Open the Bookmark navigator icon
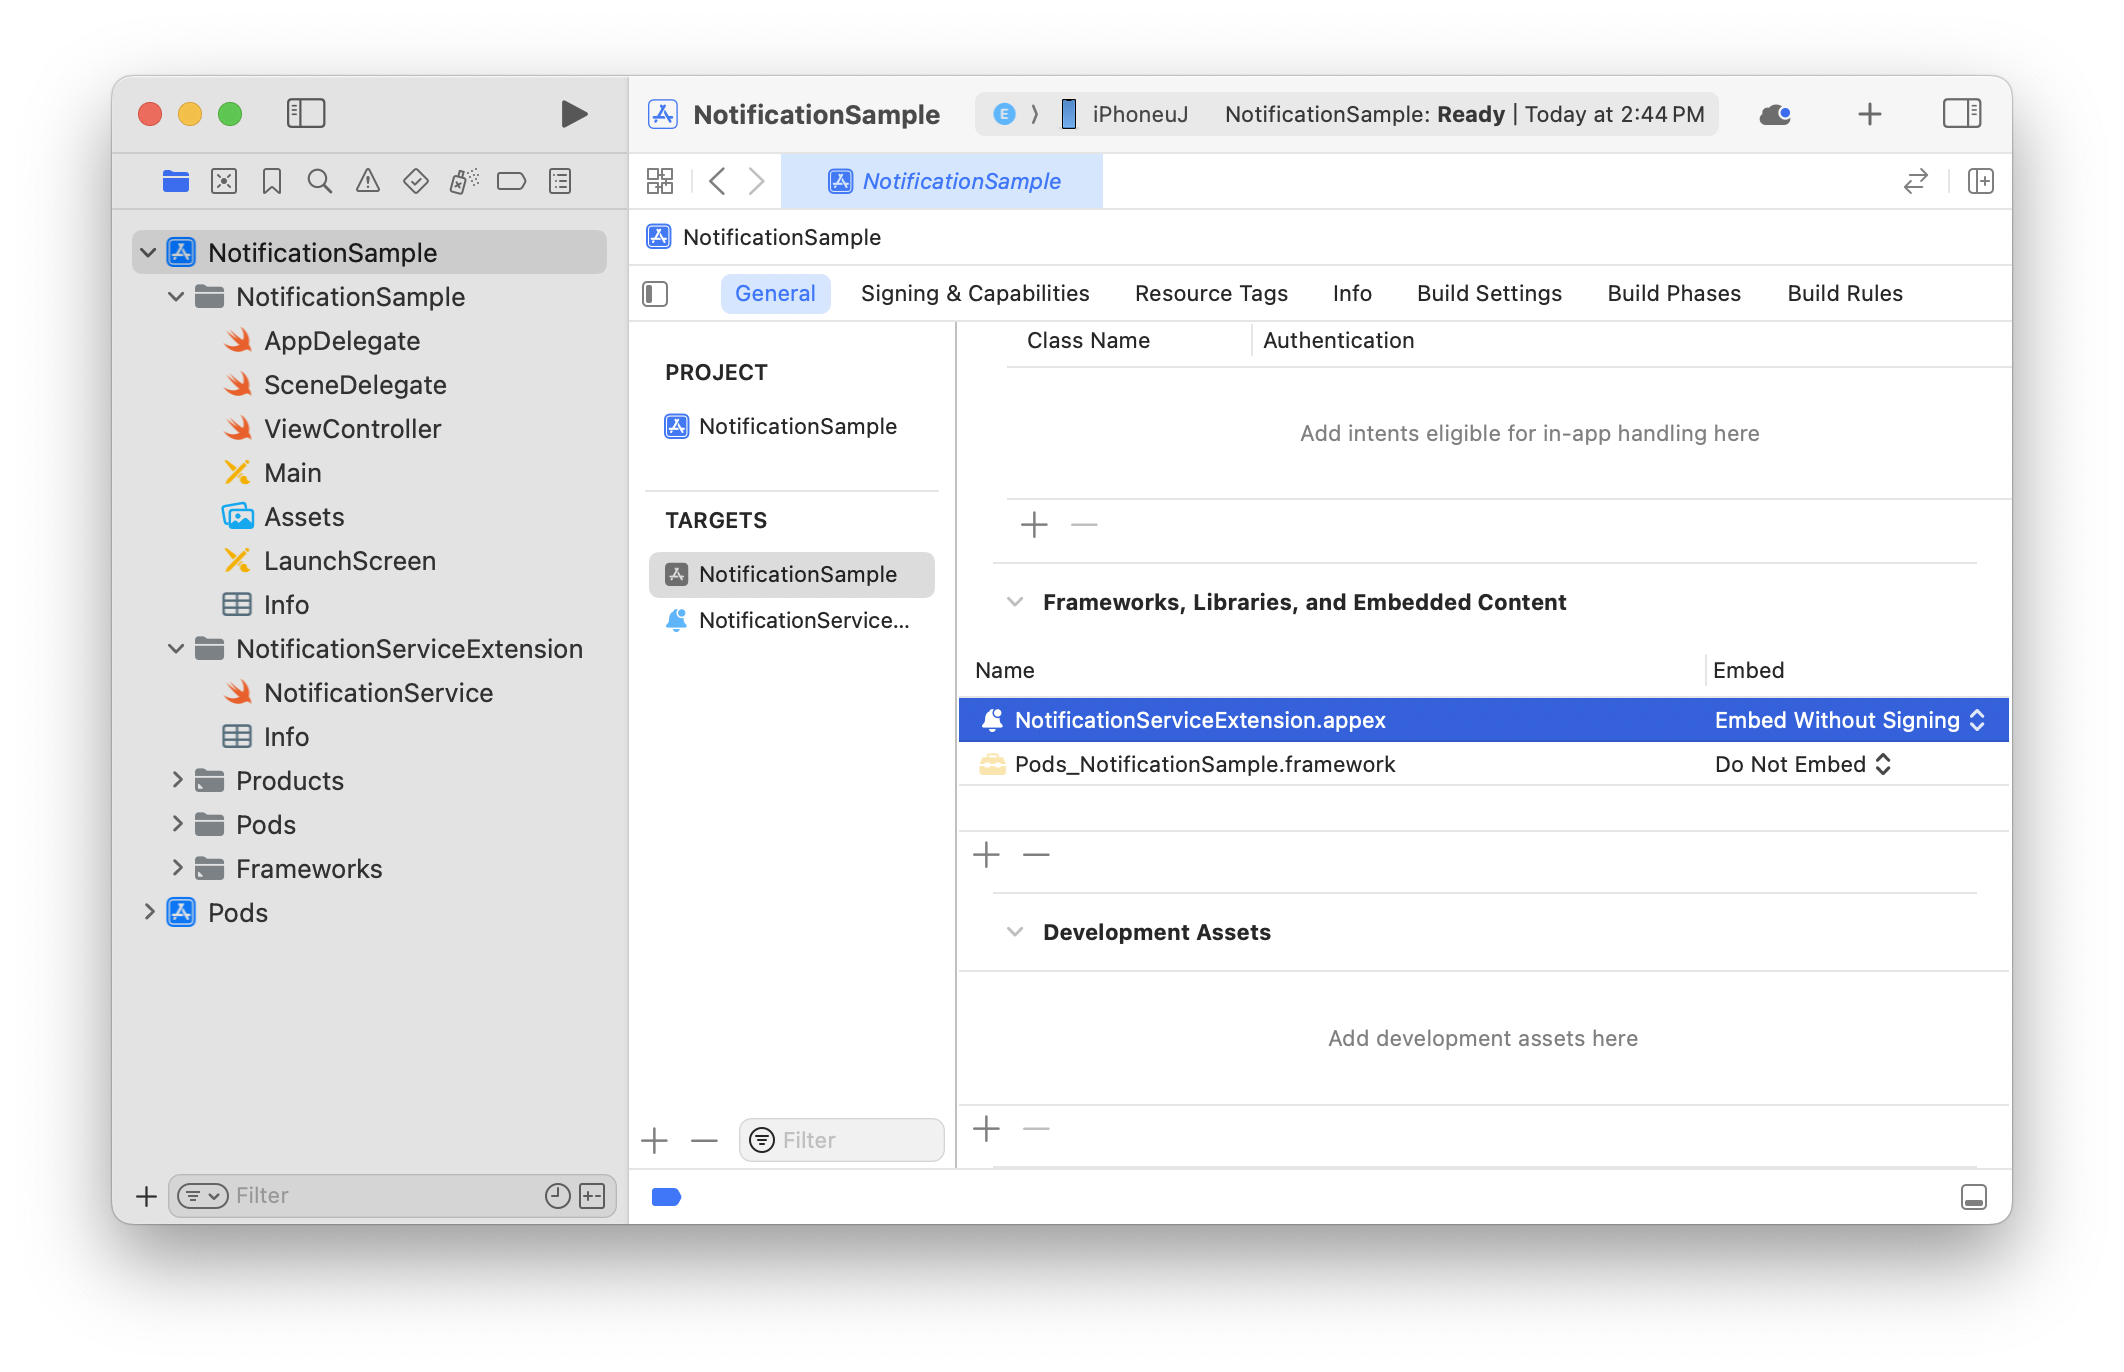 [271, 181]
